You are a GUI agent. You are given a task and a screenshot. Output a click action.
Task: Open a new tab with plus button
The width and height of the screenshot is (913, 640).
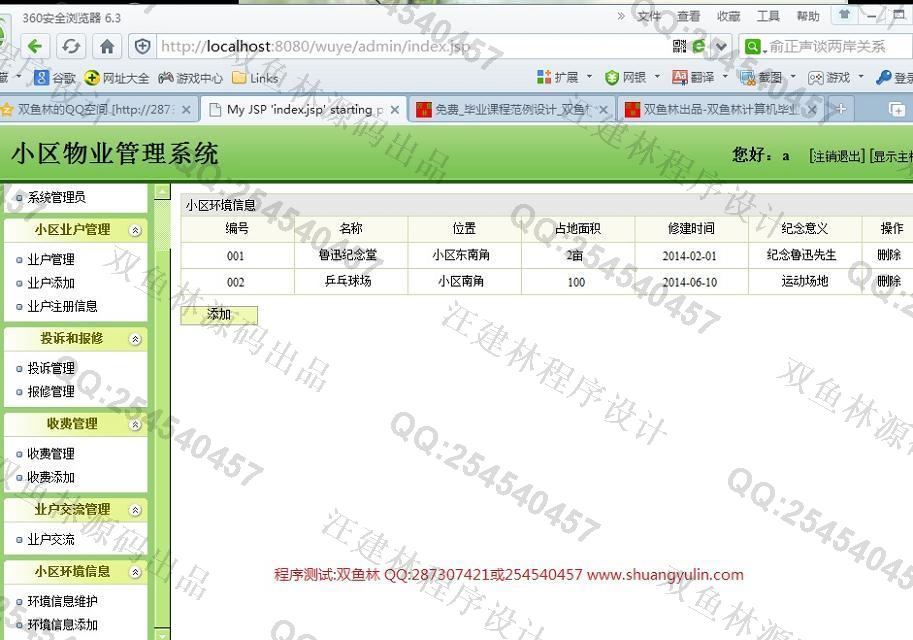click(840, 109)
